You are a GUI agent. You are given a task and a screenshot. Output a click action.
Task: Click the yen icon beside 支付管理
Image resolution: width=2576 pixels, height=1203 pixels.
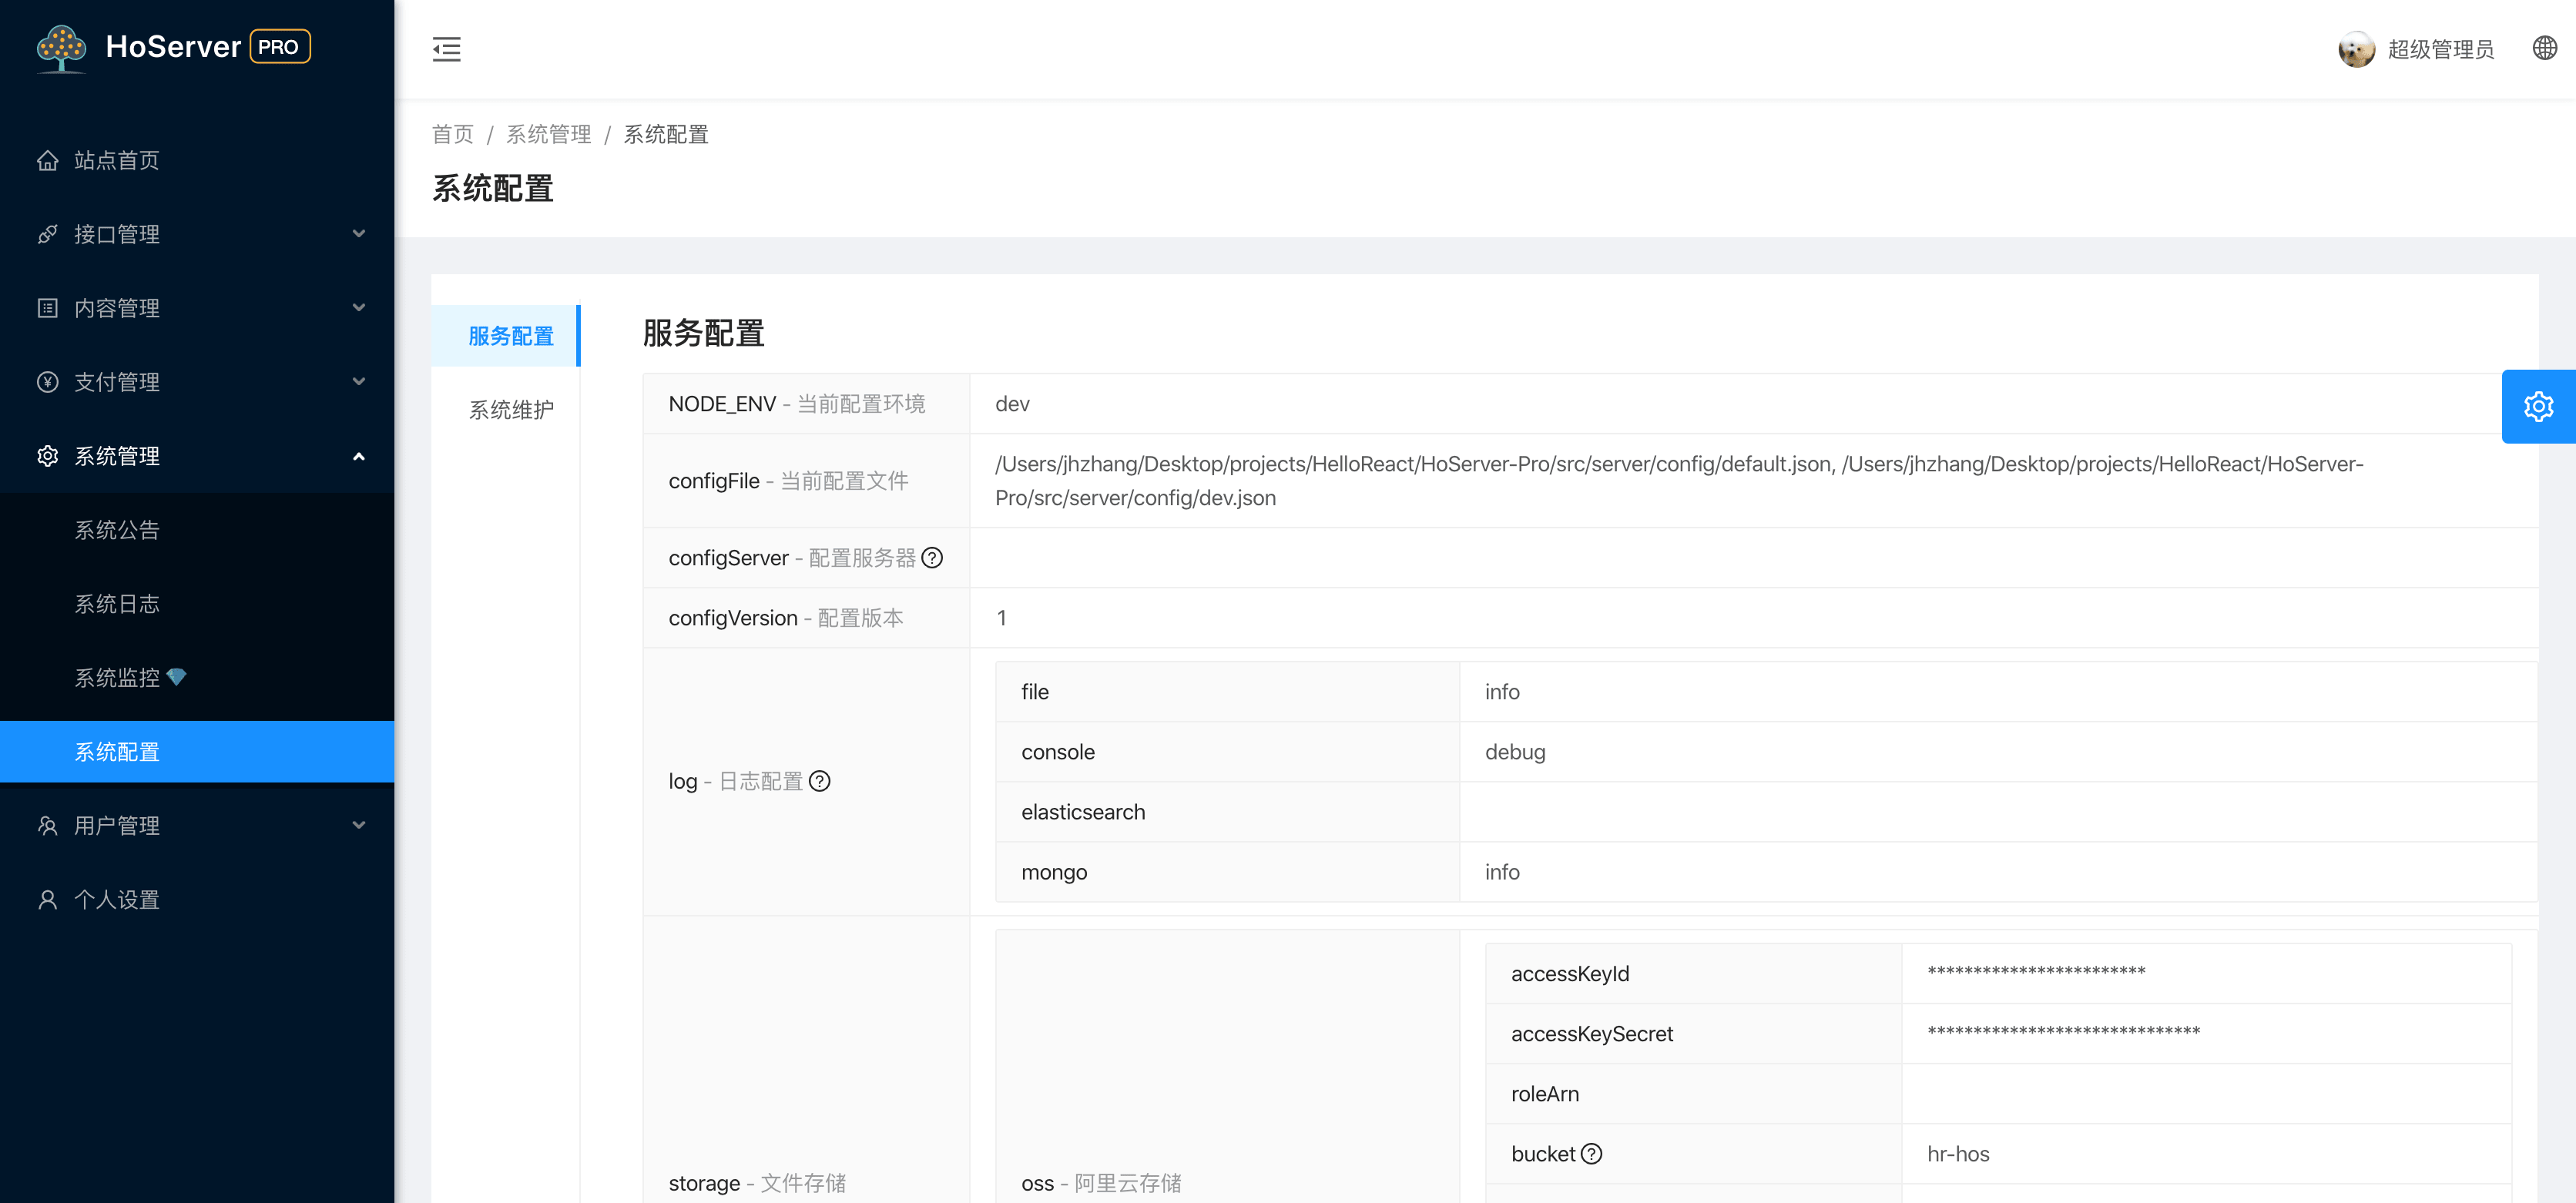tap(47, 382)
